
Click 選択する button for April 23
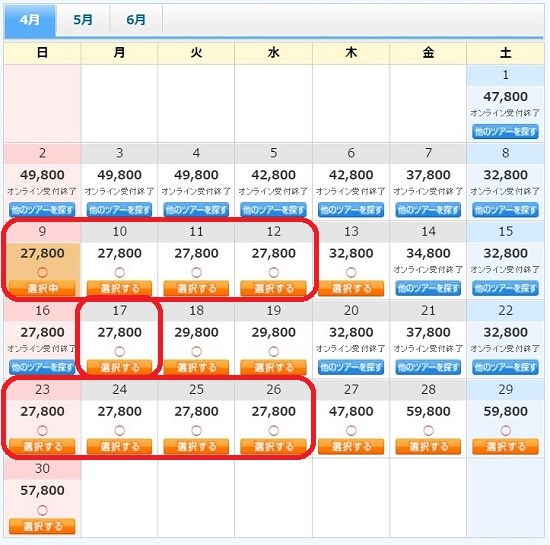coord(42,446)
